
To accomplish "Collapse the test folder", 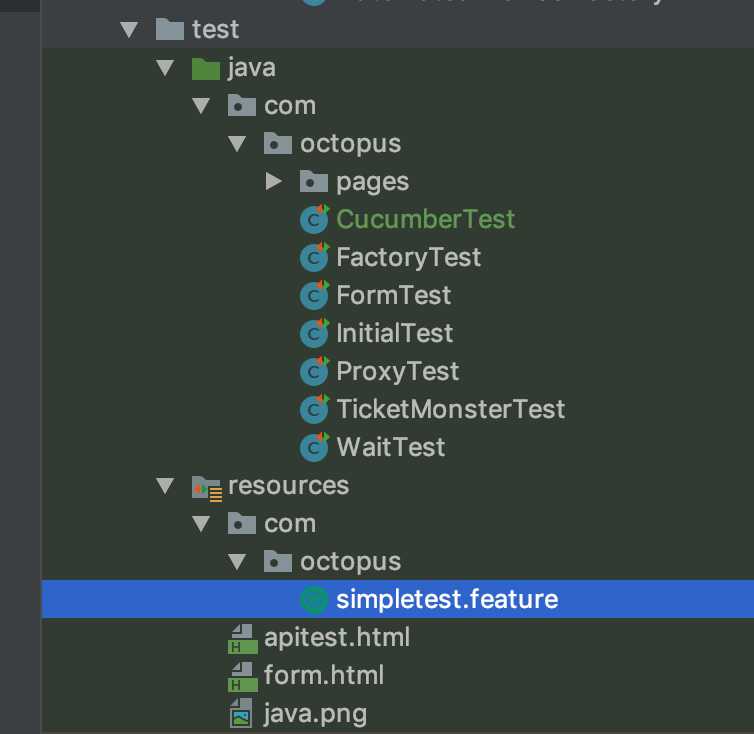I will [128, 30].
